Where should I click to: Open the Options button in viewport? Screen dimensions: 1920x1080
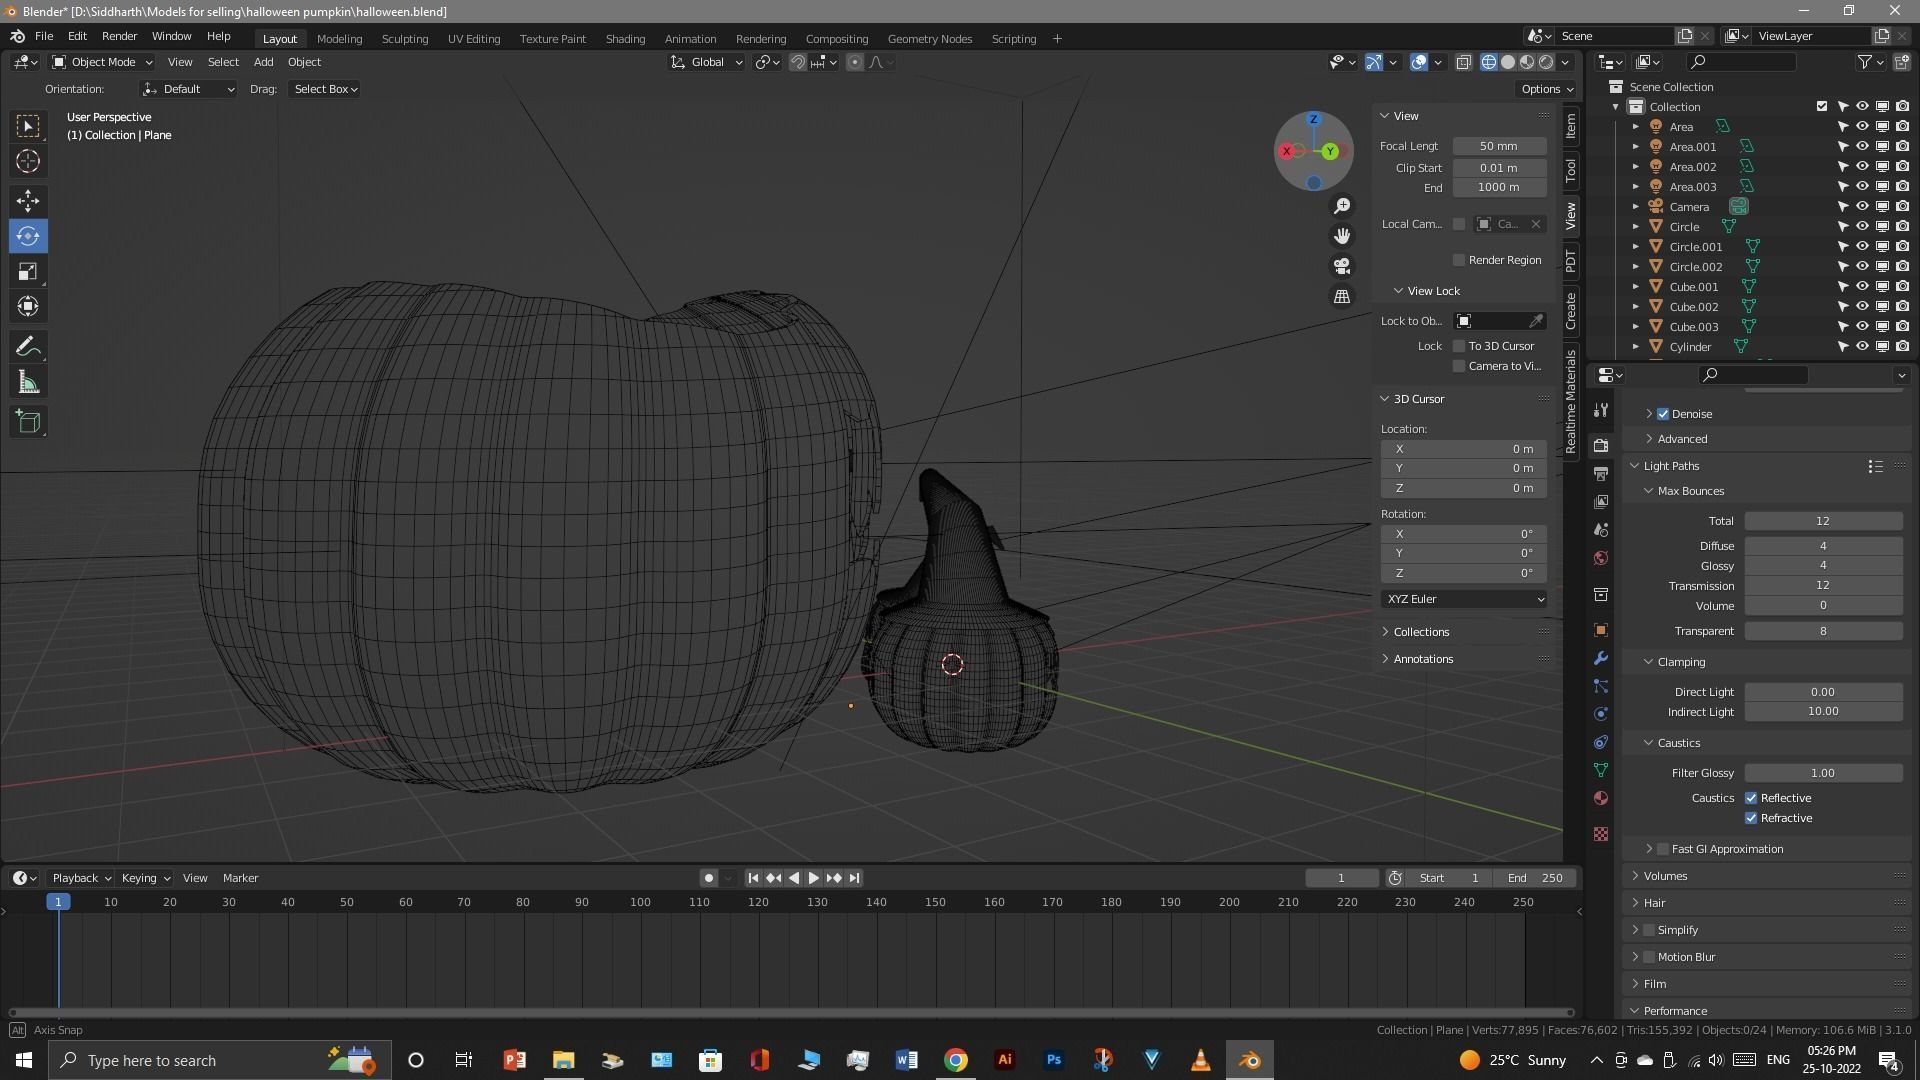[x=1547, y=89]
